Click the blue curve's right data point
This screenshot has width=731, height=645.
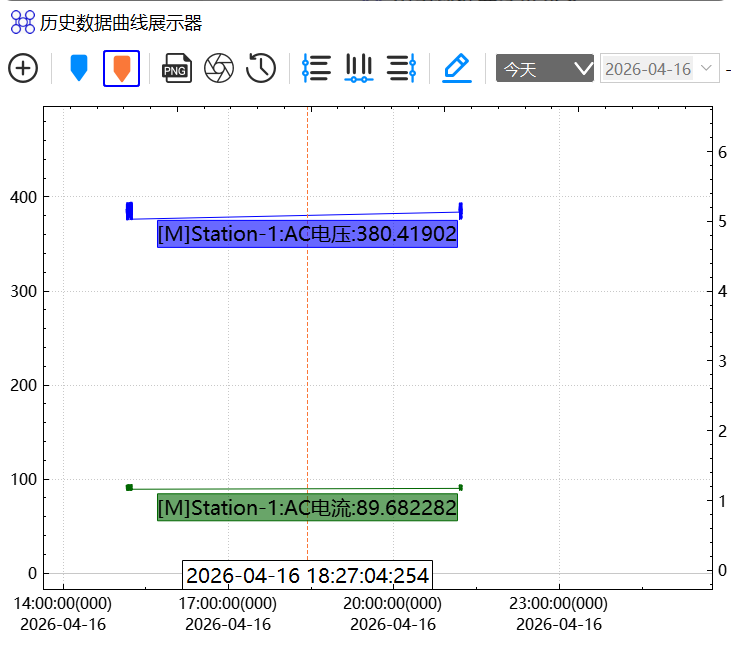pyautogui.click(x=461, y=211)
